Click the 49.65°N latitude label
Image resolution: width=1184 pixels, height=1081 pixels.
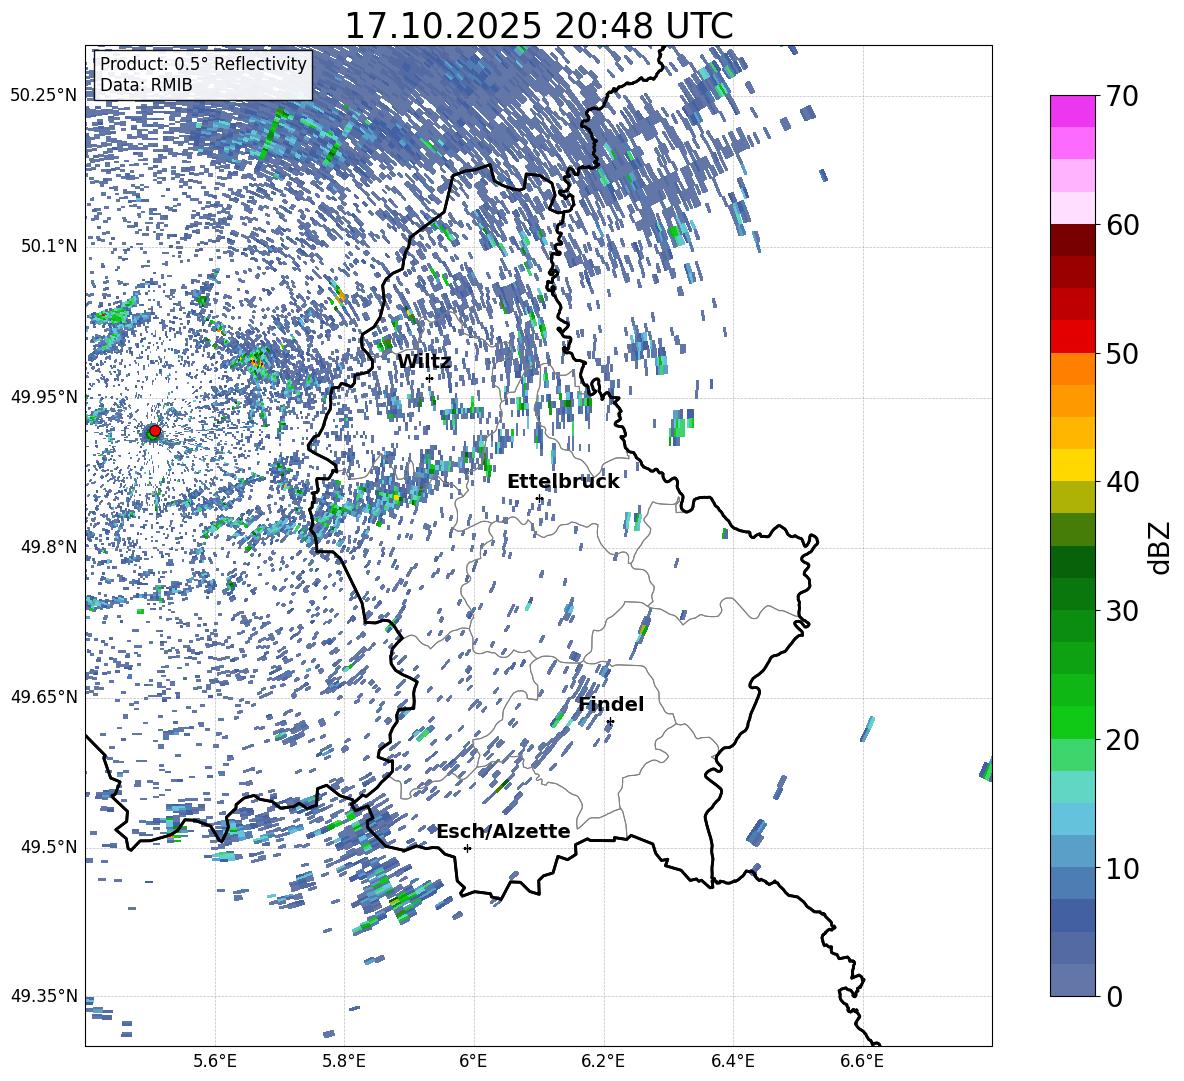[x=45, y=696]
